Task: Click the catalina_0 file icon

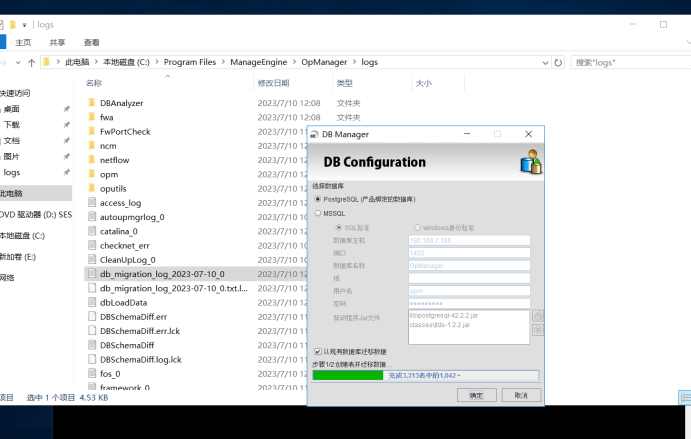Action: pos(92,231)
